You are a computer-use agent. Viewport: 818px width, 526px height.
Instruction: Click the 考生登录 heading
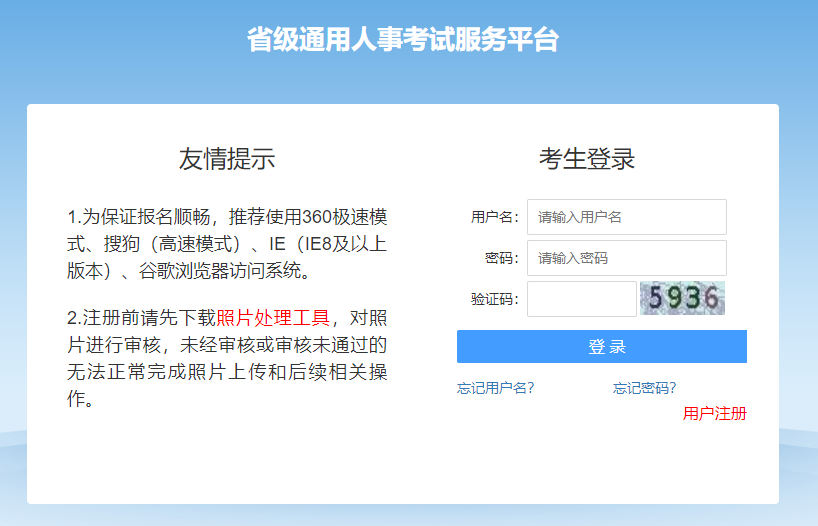(x=587, y=158)
